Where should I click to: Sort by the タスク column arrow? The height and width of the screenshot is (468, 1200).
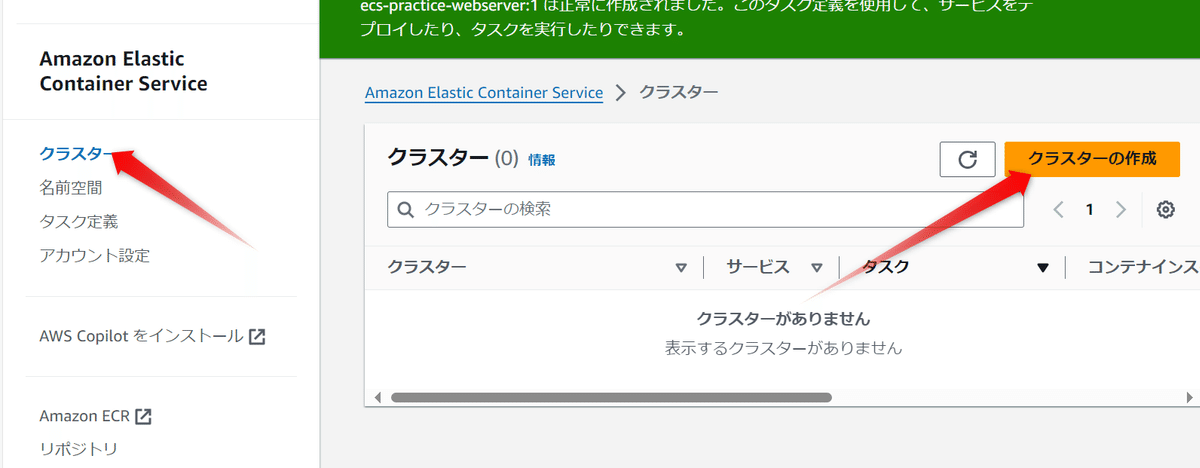pos(1043,268)
